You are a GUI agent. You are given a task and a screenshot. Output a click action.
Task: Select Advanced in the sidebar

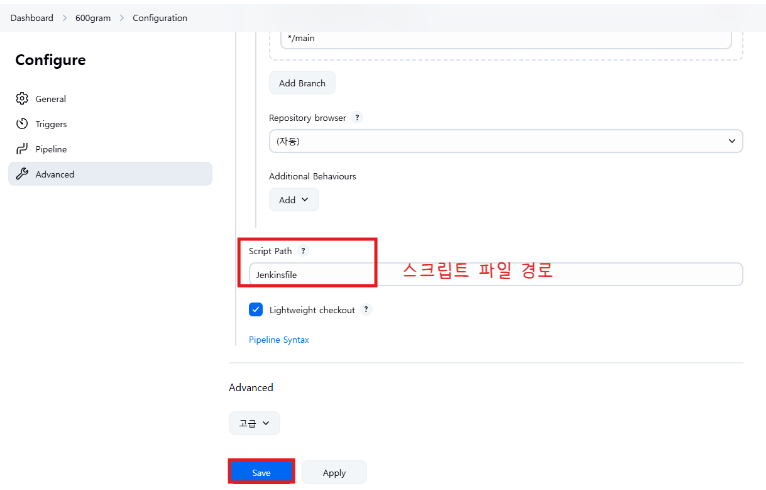pyautogui.click(x=110, y=174)
